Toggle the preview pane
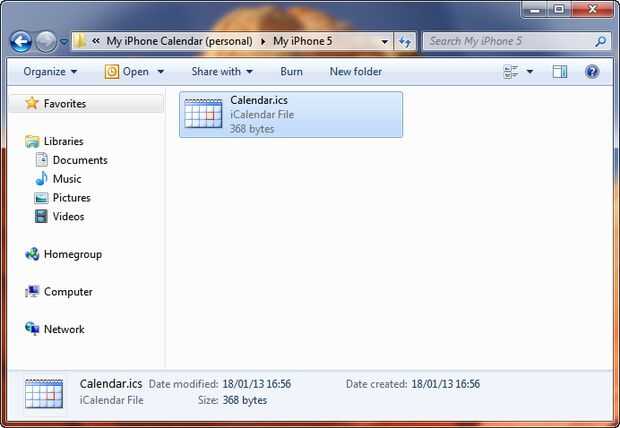Viewport: 620px width, 428px height. (560, 72)
